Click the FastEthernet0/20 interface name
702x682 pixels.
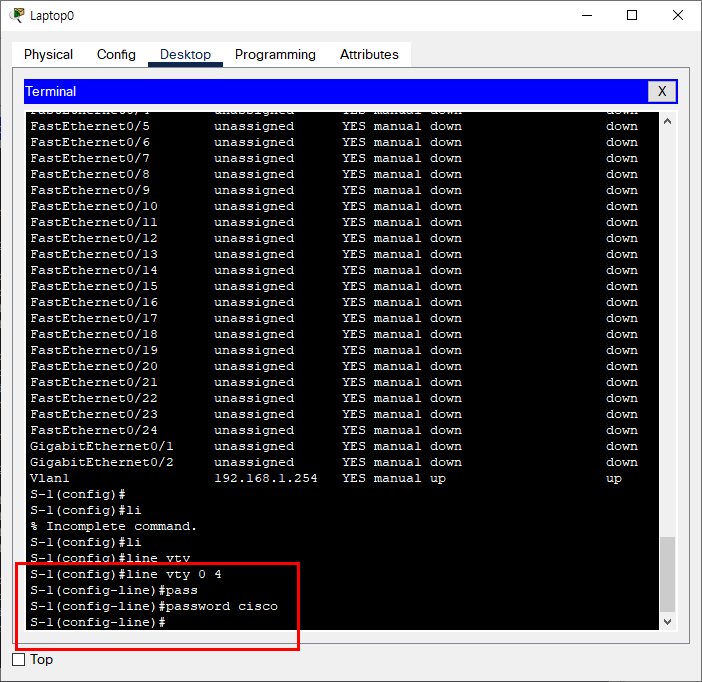[94, 366]
